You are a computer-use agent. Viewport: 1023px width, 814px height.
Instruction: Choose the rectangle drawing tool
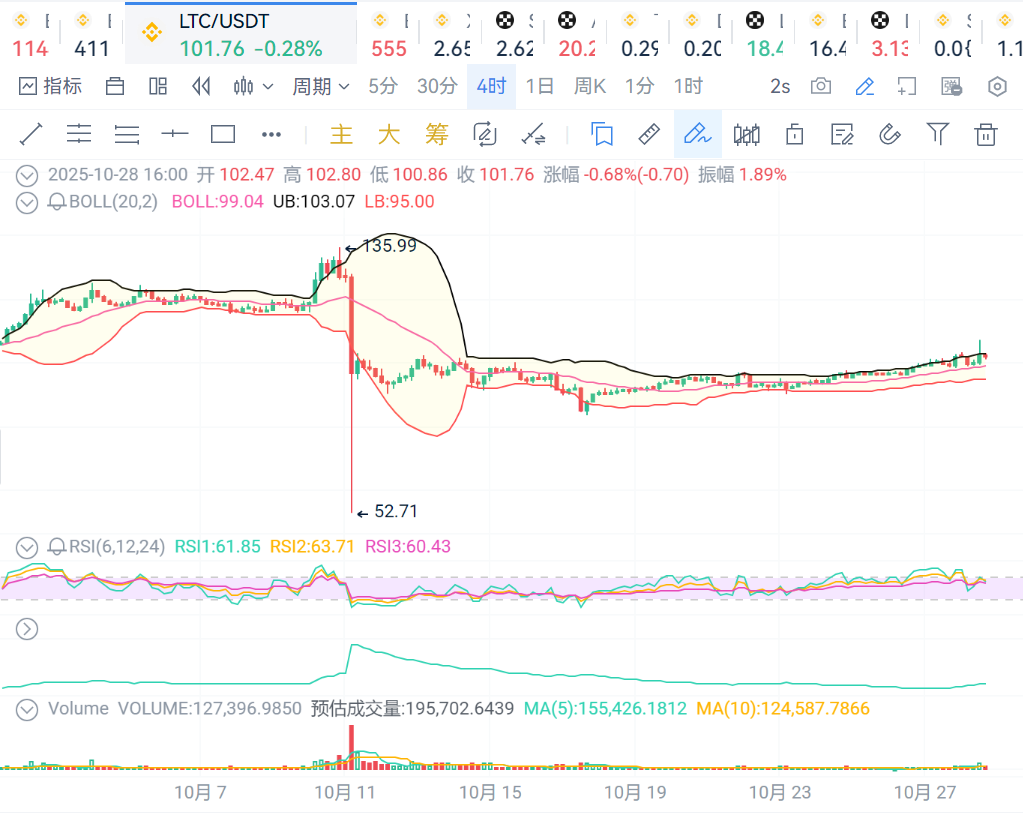(223, 134)
